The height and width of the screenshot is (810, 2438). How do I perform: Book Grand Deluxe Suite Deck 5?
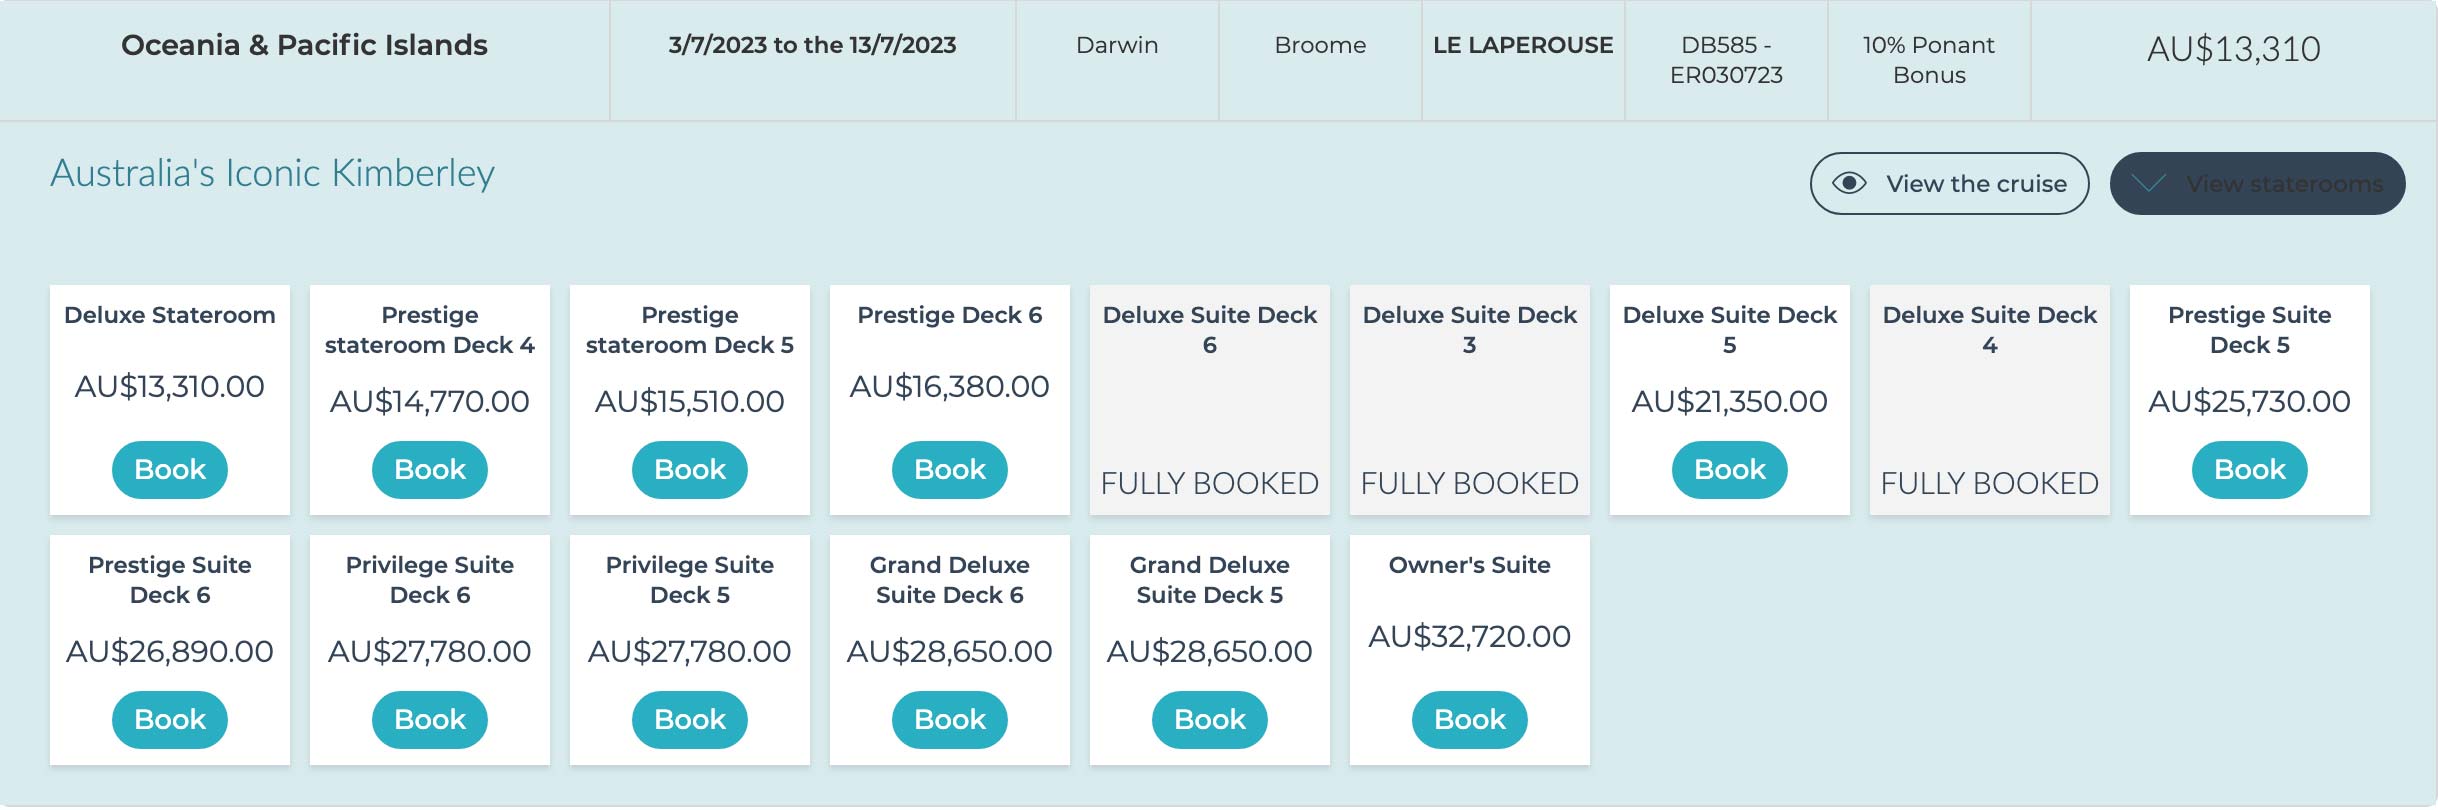(1209, 719)
